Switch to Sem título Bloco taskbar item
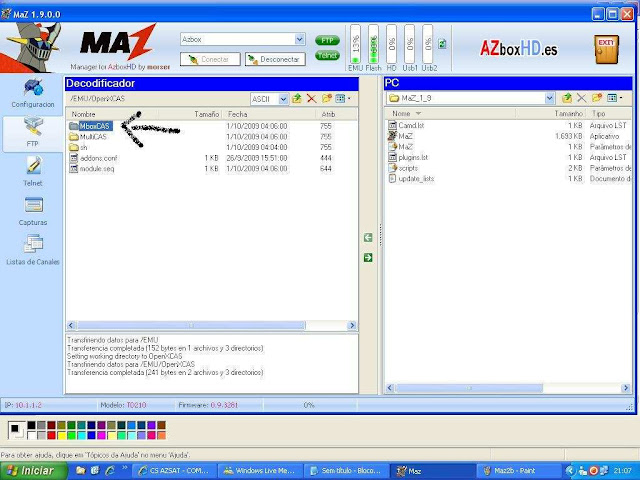This screenshot has width=640, height=480. click(346, 471)
